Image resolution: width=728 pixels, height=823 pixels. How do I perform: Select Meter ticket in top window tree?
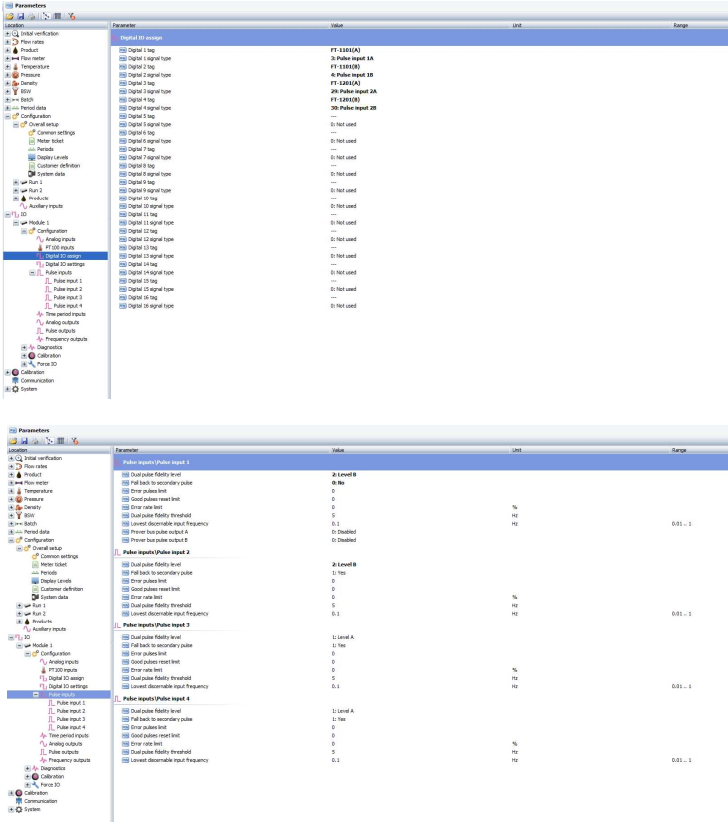[50, 141]
